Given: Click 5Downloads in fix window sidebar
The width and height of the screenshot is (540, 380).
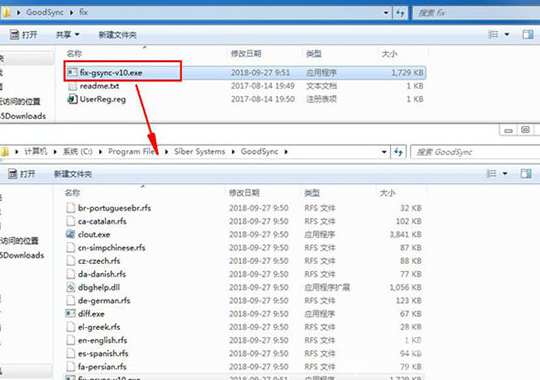Looking at the screenshot, I should coord(23,116).
